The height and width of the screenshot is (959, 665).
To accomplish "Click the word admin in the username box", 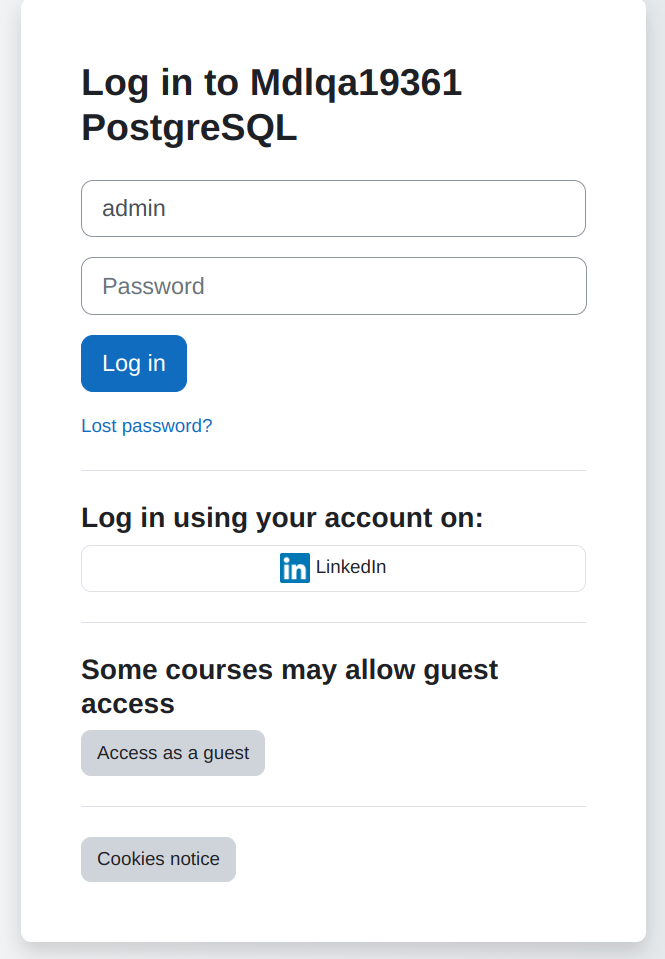I will pyautogui.click(x=134, y=209).
